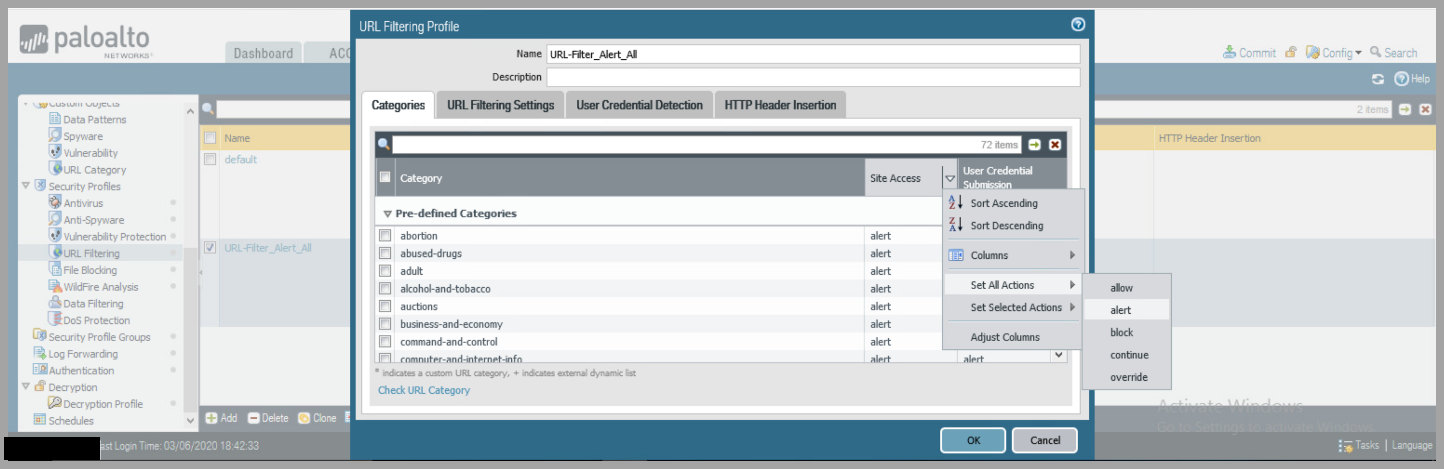Image resolution: width=1444 pixels, height=469 pixels.
Task: Collapse the Security Profiles tree node
Action: (26, 186)
